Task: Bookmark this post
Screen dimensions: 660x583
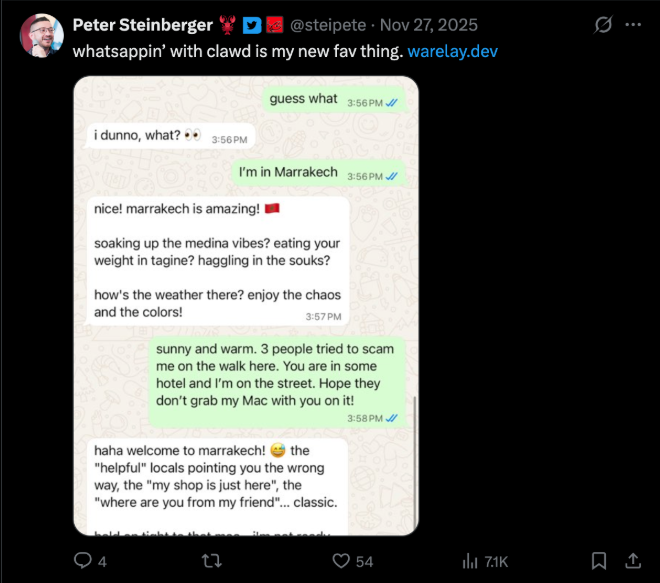Action: coord(598,560)
